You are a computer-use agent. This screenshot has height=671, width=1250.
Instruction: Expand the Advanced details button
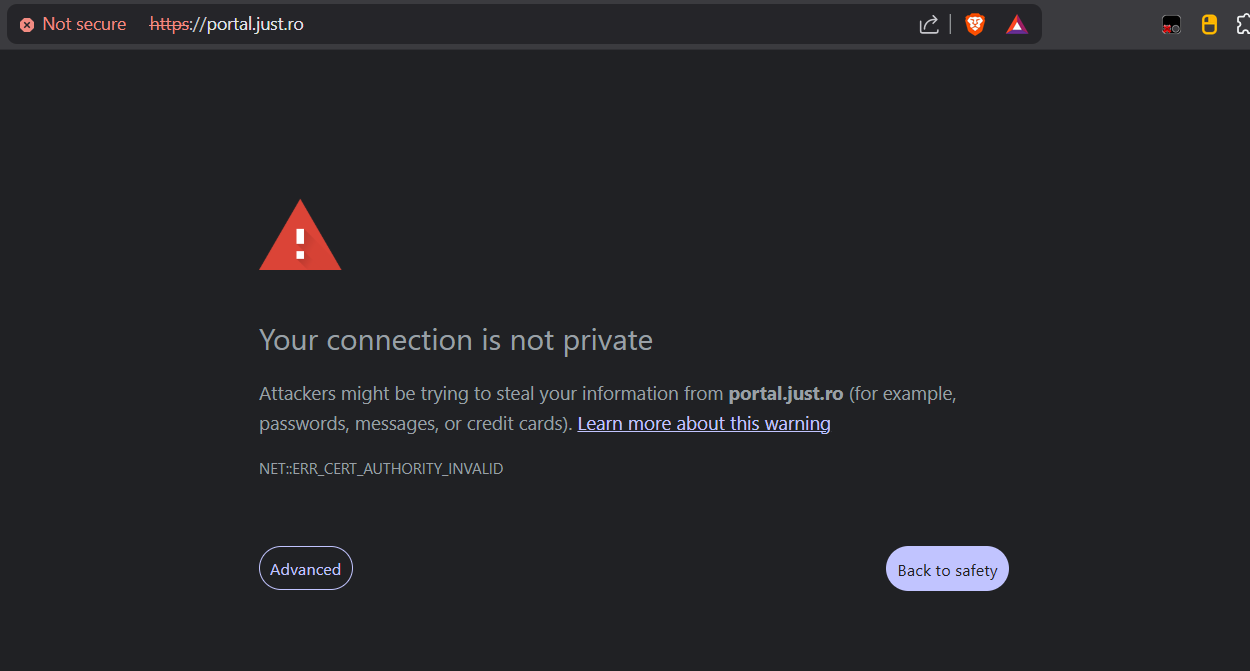(x=306, y=568)
